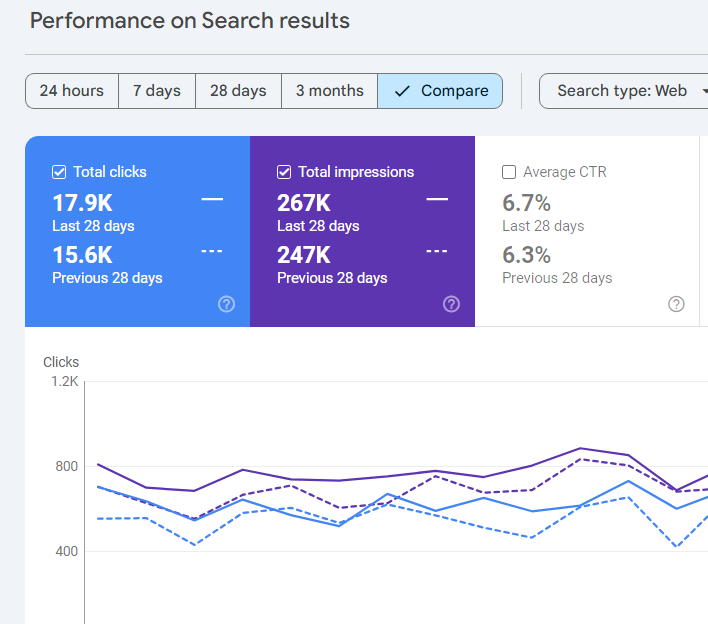Viewport: 708px width, 624px height.
Task: Enable the Average CTR checkbox
Action: click(x=509, y=172)
